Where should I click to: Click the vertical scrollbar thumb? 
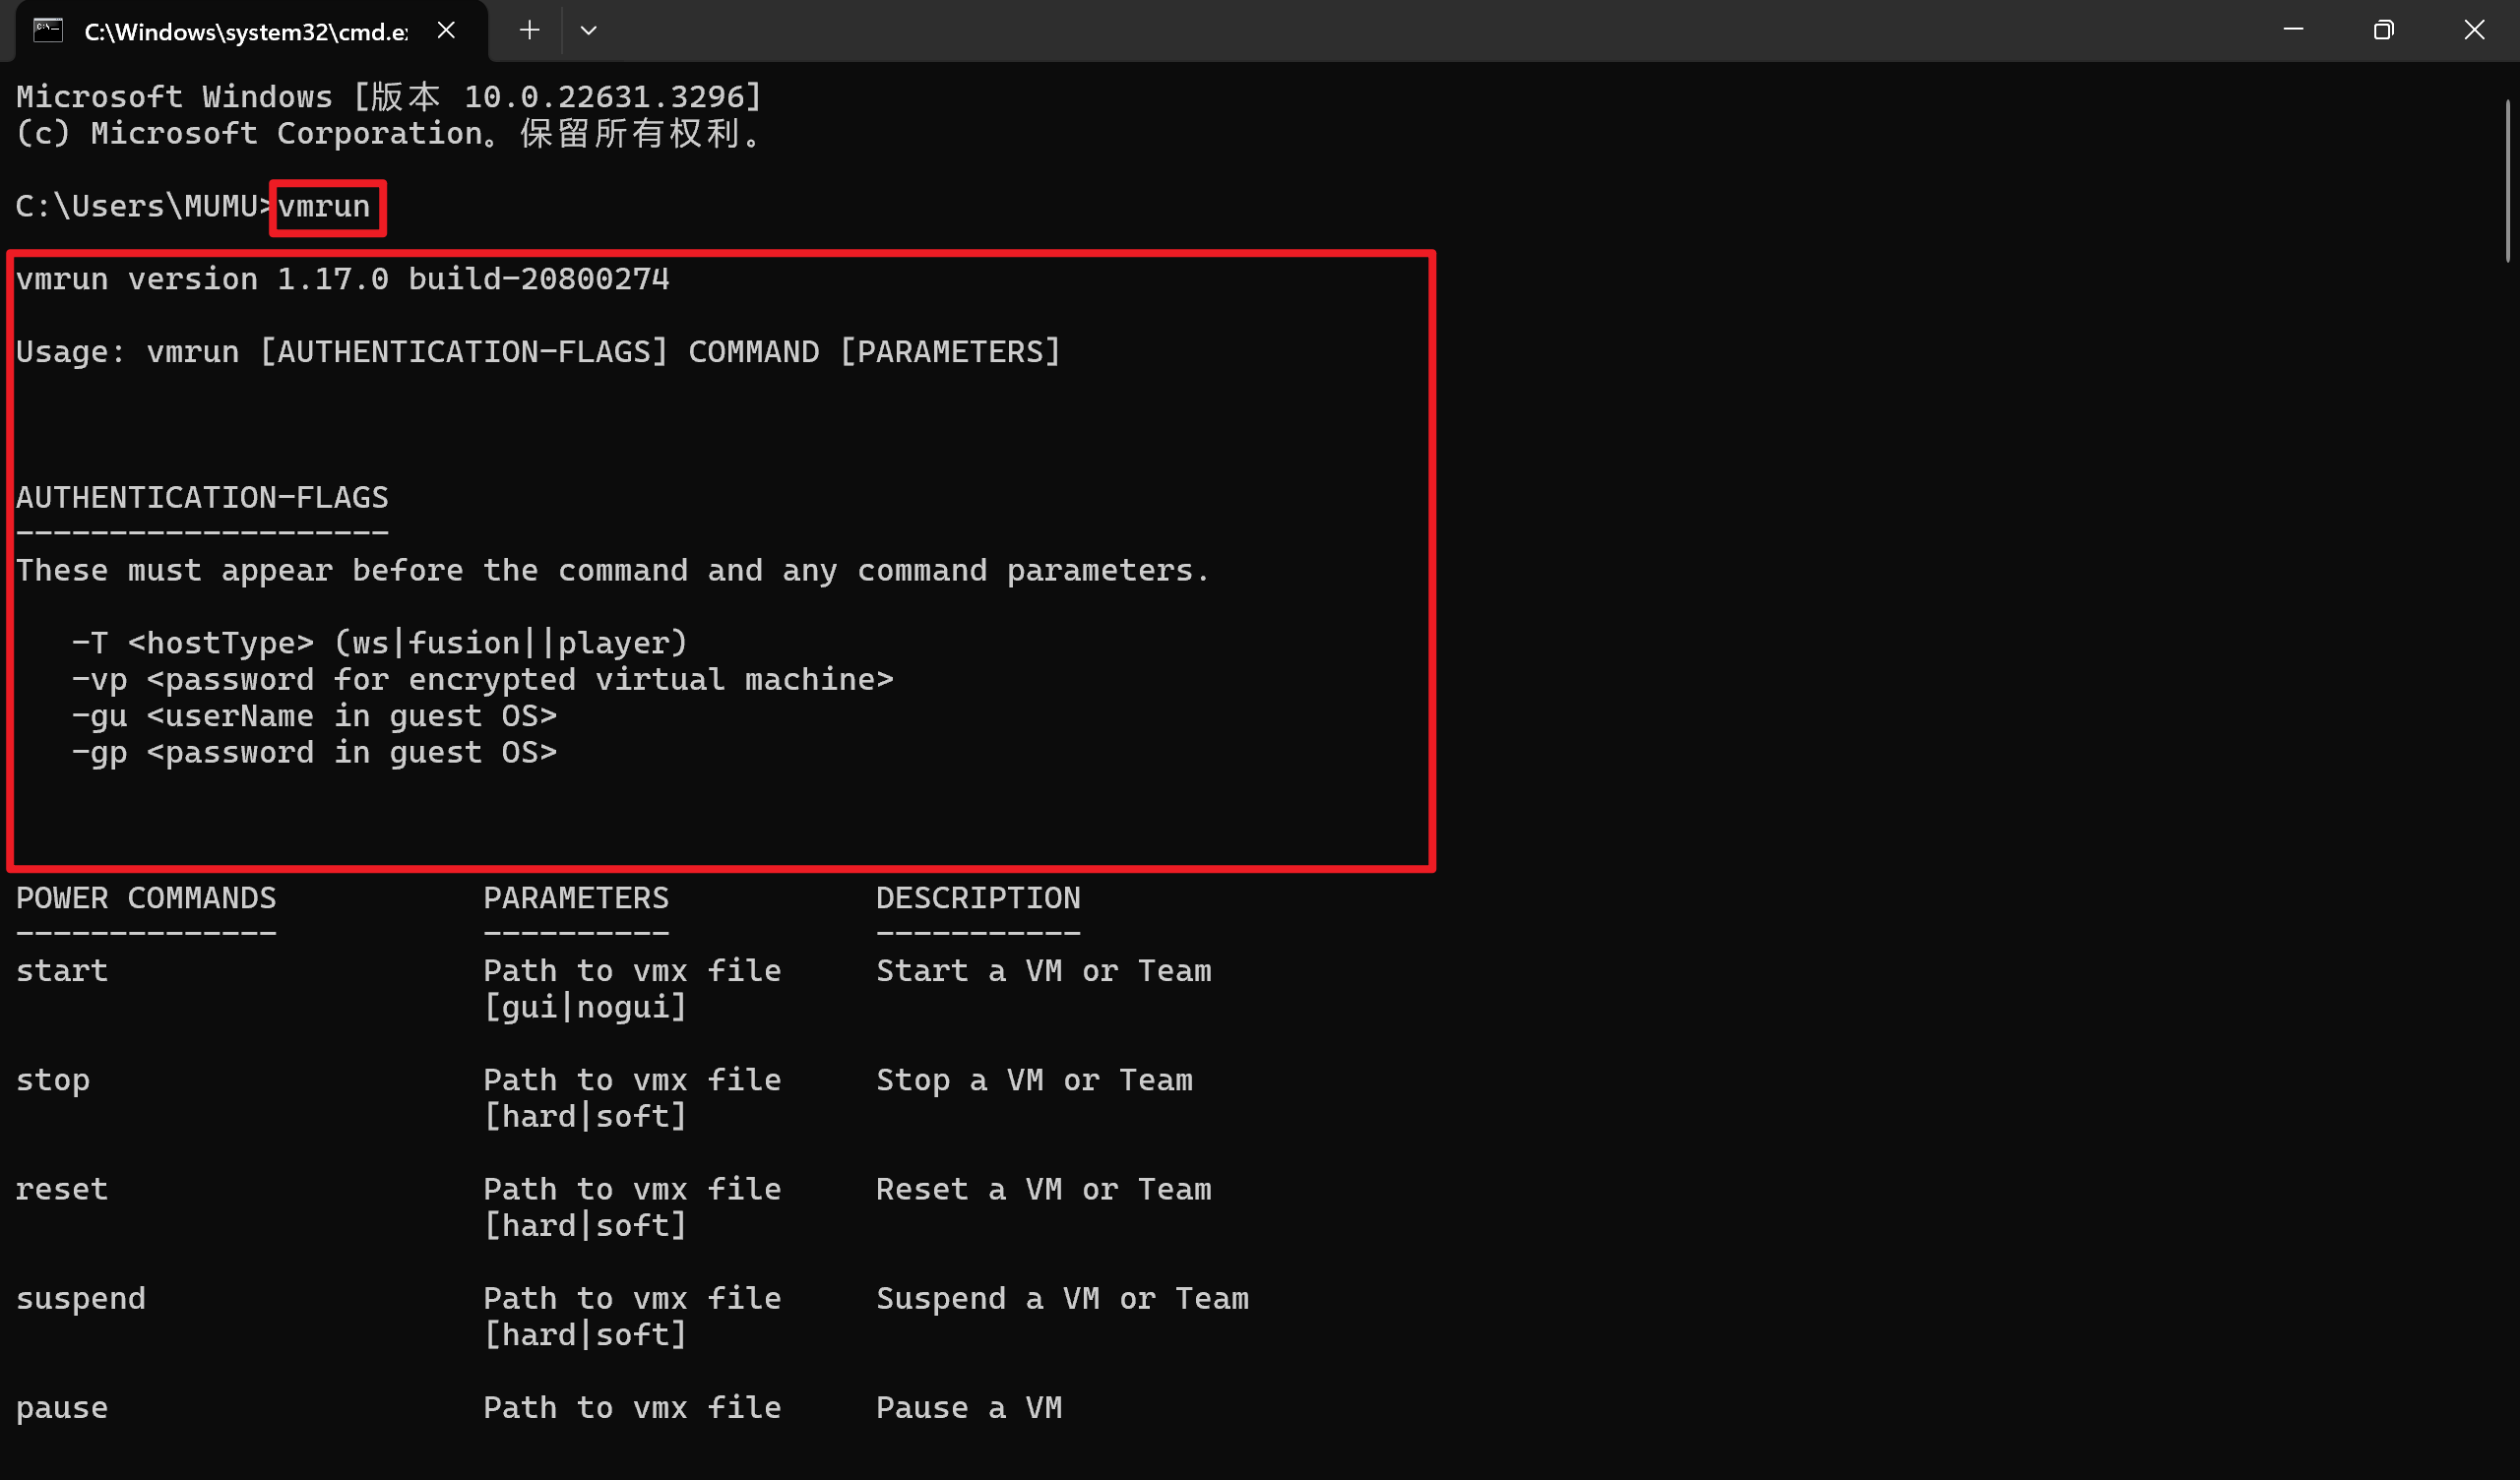(x=2507, y=180)
